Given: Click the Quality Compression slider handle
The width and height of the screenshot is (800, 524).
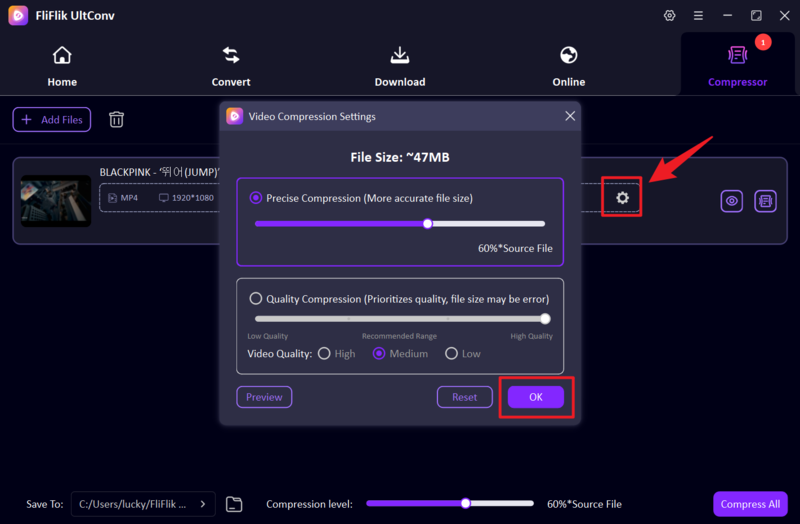Looking at the screenshot, I should coord(545,319).
